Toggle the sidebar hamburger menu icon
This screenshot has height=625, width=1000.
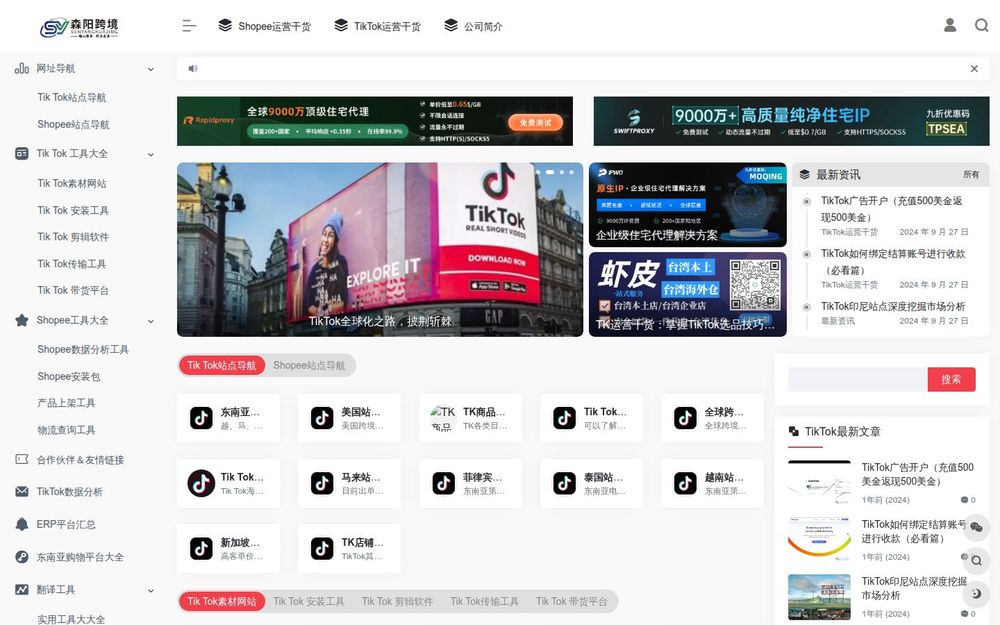[189, 26]
